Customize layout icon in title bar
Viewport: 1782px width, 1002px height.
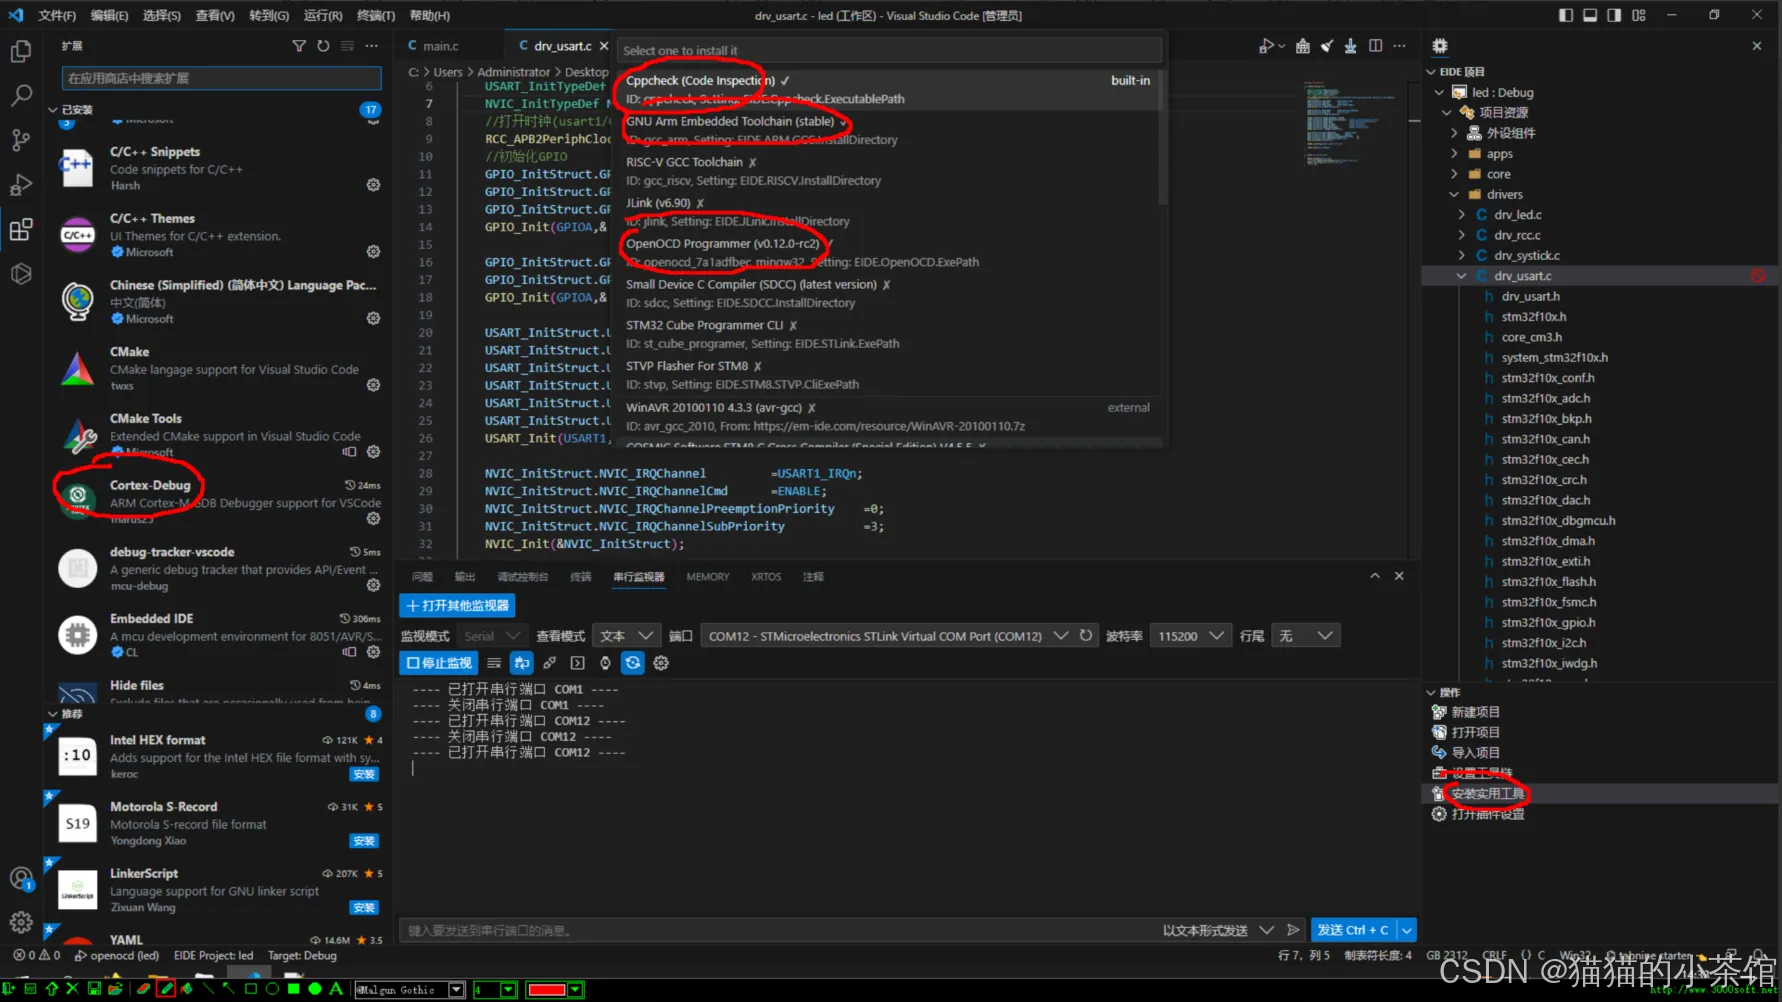click(1639, 15)
